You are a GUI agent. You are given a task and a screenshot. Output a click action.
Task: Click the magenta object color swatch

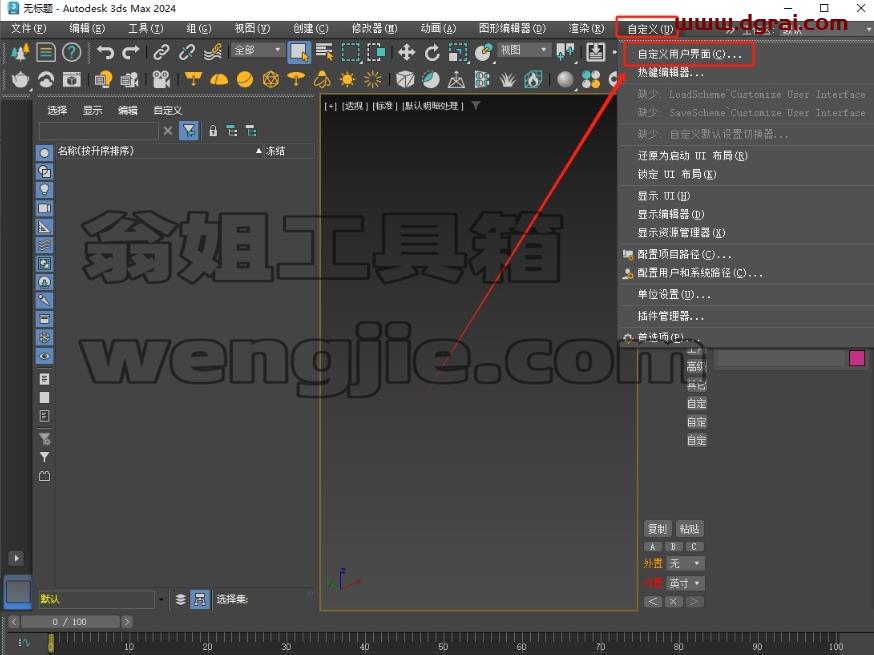pyautogui.click(x=857, y=358)
